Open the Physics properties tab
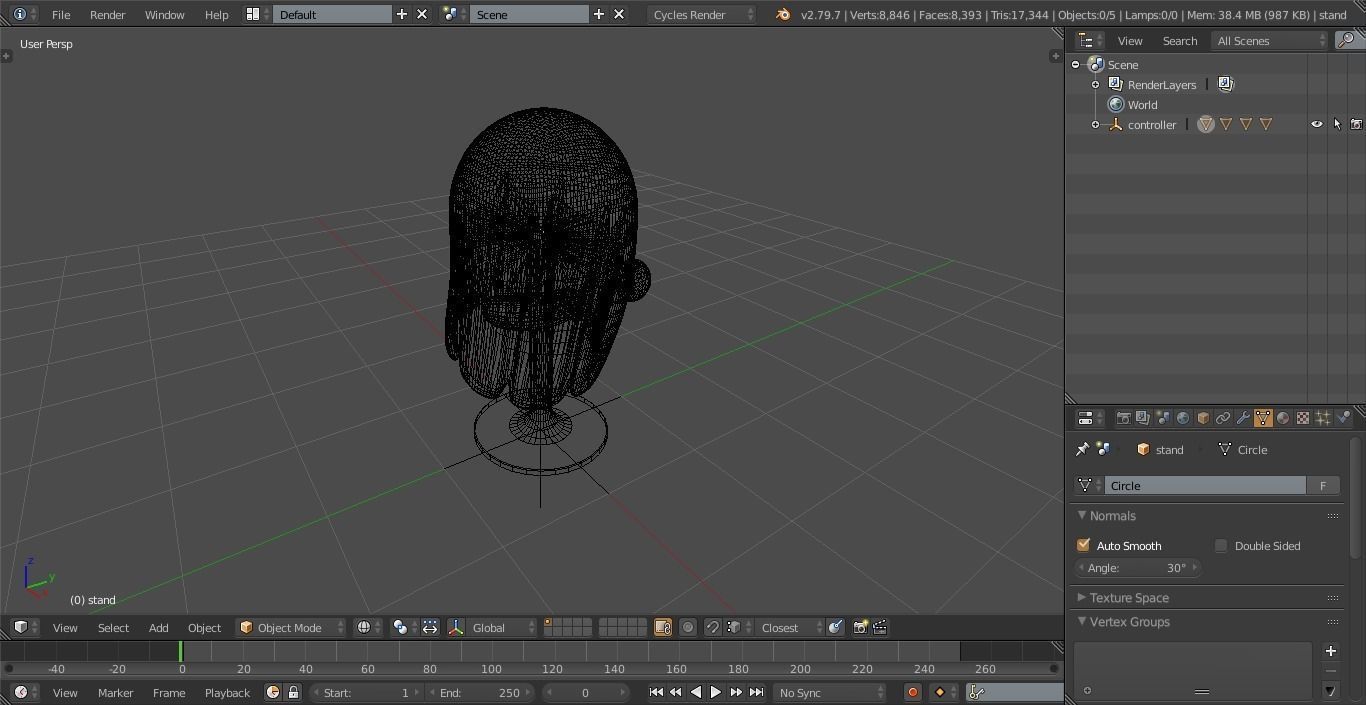Viewport: 1366px width, 705px height. pyautogui.click(x=1343, y=418)
